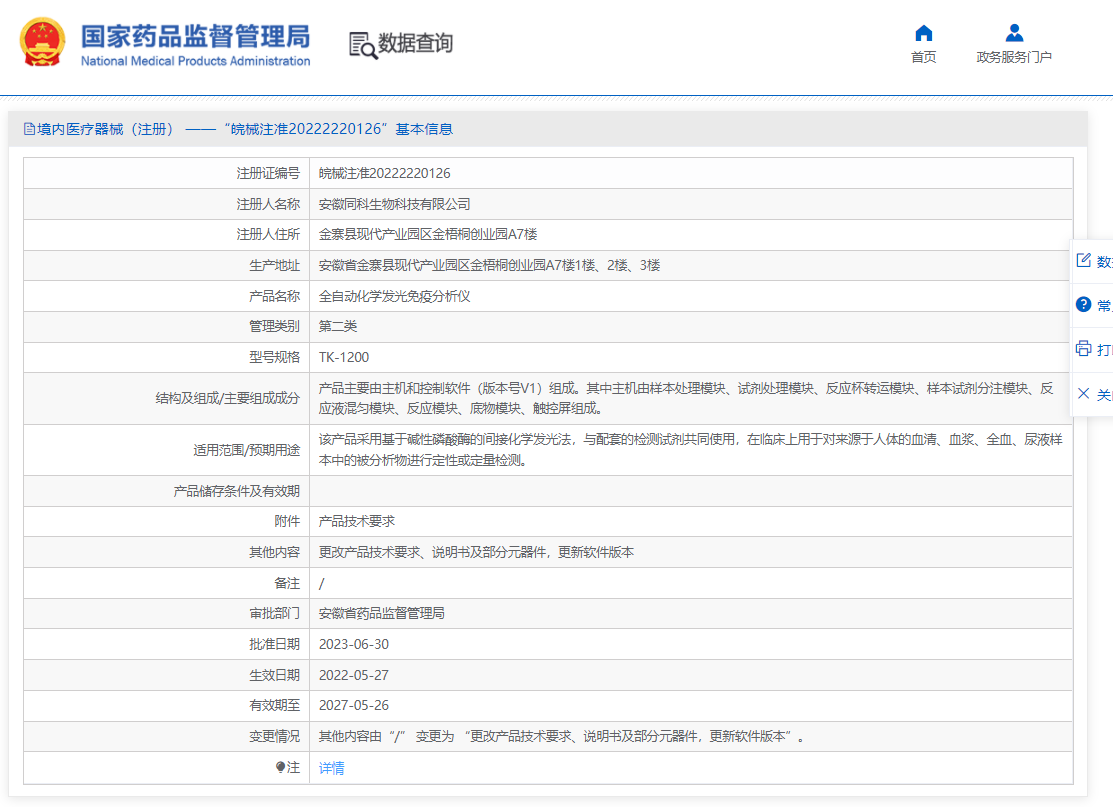
Task: Click the 批准日期 row label
Action: (x=275, y=644)
